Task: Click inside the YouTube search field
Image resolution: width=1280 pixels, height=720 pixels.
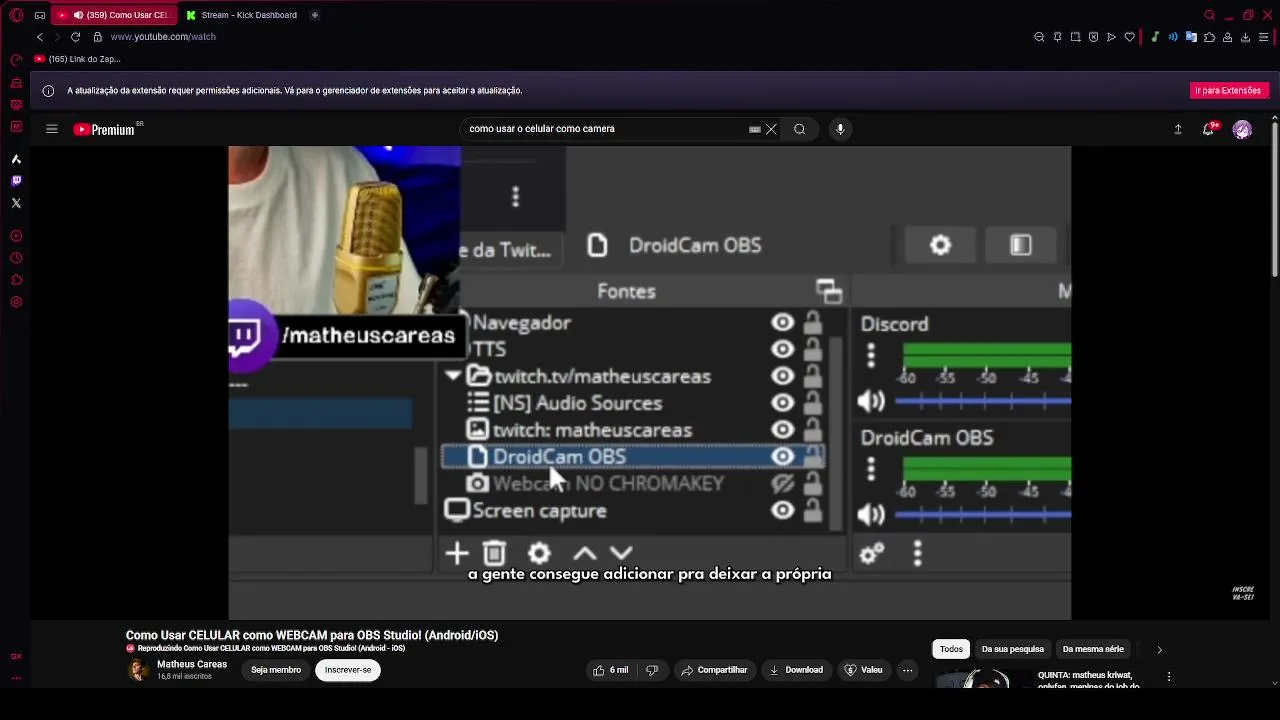Action: [x=605, y=129]
